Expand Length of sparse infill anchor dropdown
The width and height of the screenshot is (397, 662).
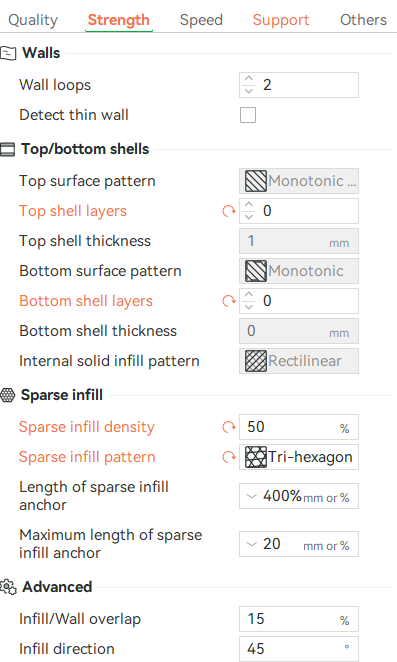(252, 496)
